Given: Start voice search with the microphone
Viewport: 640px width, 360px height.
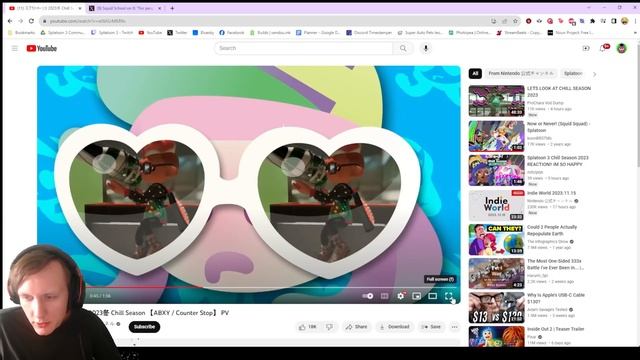Looking at the screenshot, I should [x=426, y=48].
